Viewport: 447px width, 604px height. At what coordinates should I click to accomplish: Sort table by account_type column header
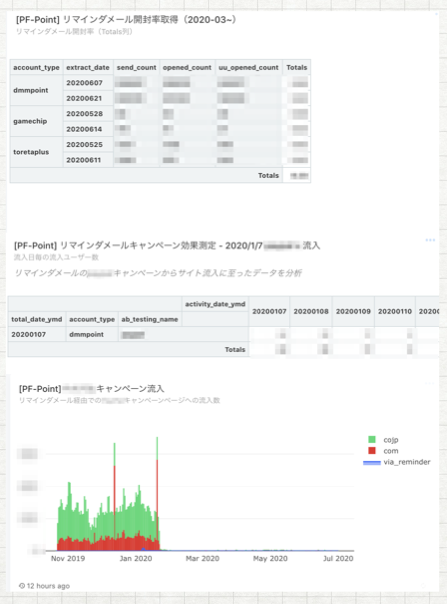36,67
